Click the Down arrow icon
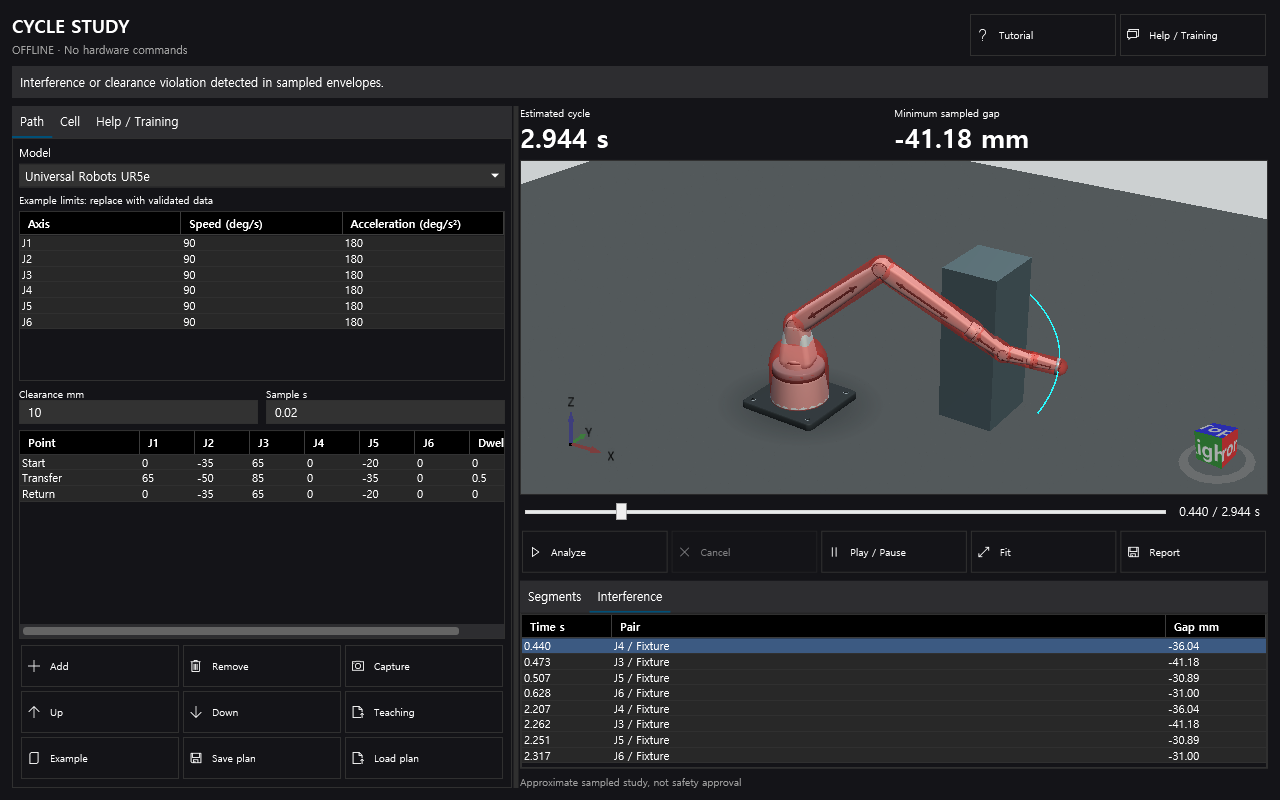 (196, 712)
